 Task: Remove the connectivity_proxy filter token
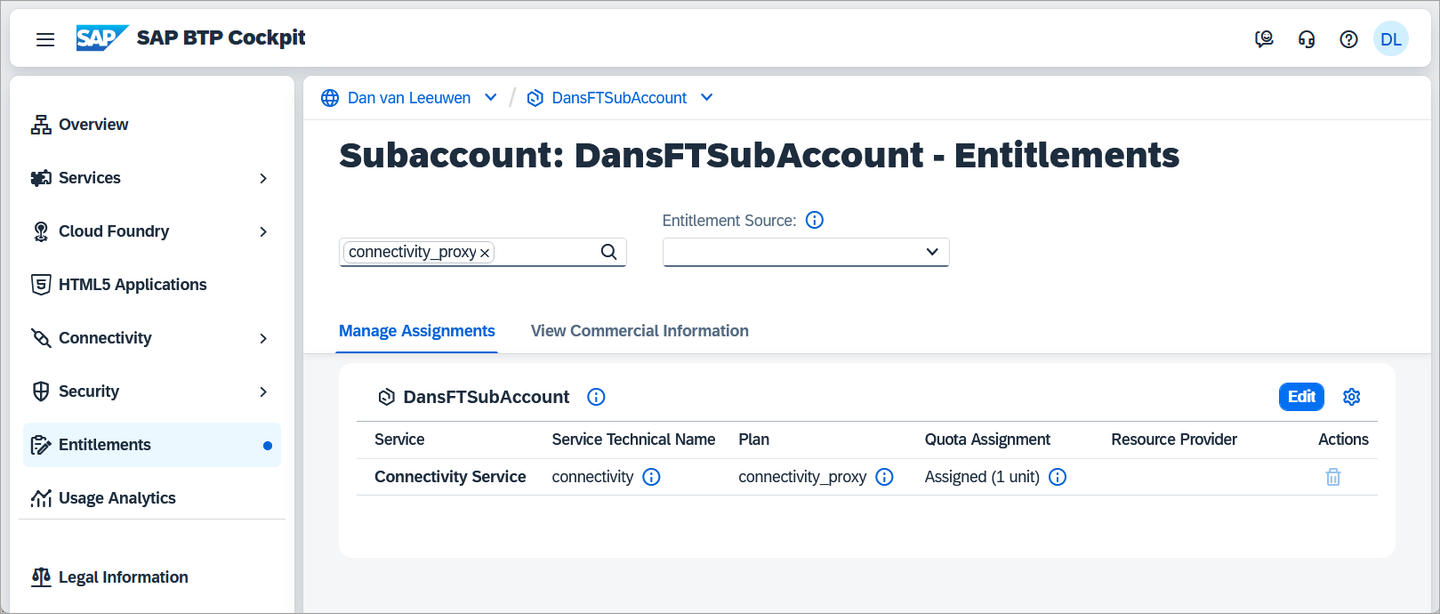pos(485,253)
